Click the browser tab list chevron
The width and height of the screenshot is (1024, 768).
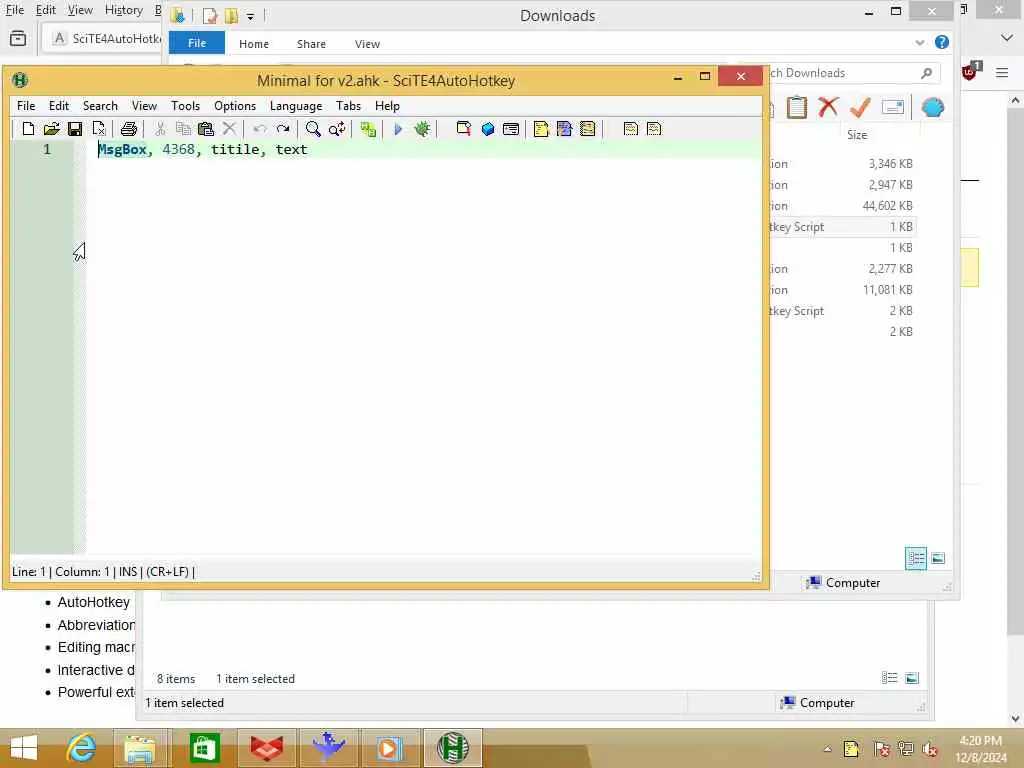pos(1006,38)
